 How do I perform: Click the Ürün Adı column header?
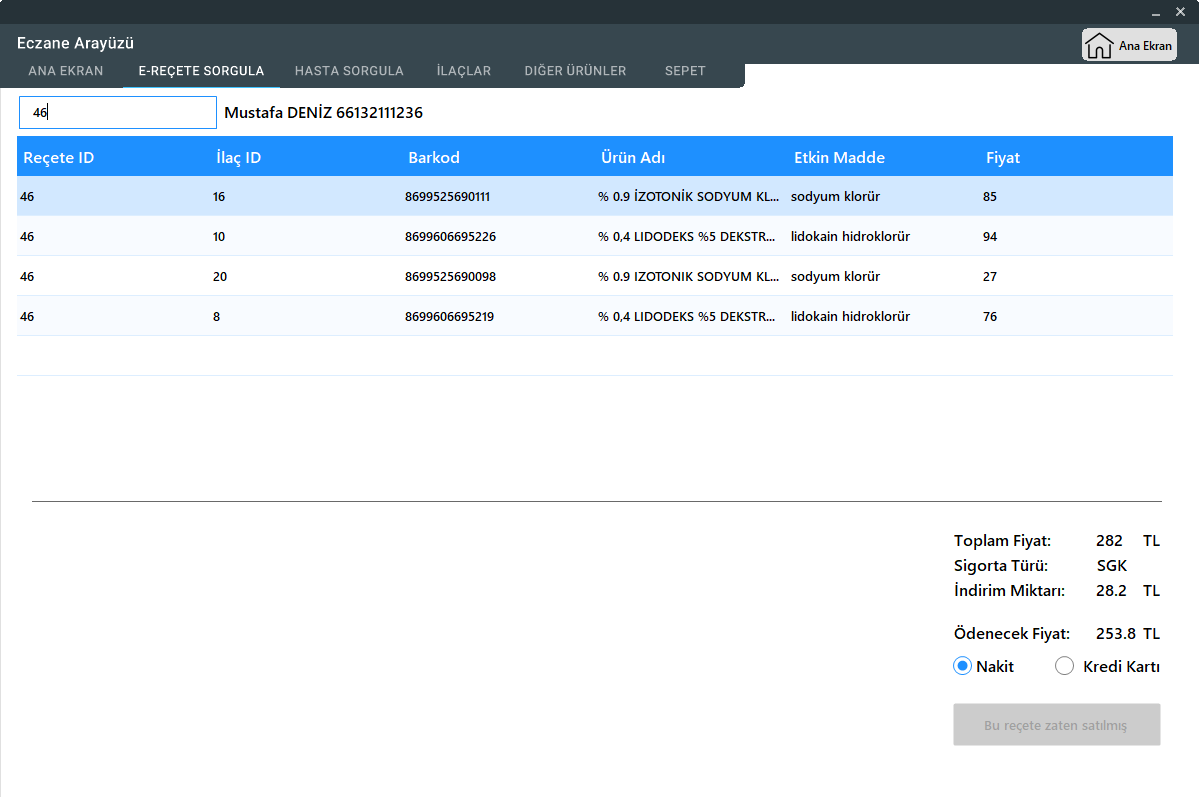633,158
